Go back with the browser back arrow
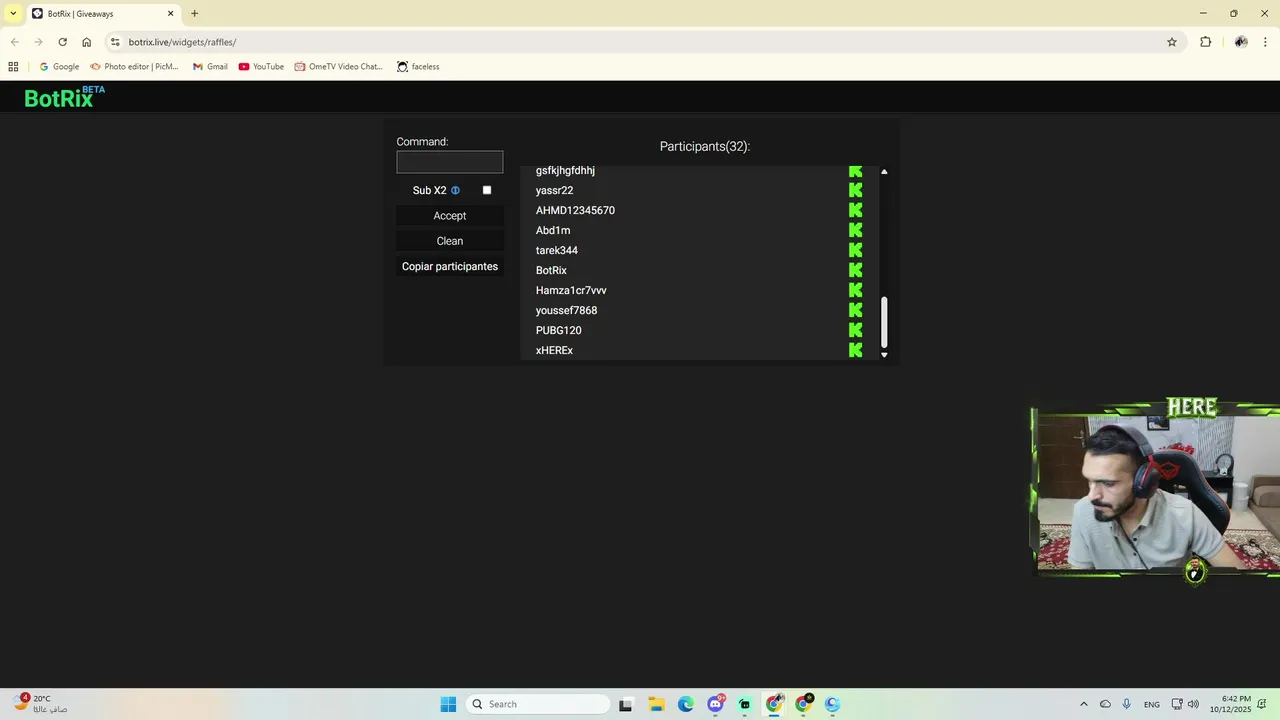 [14, 42]
